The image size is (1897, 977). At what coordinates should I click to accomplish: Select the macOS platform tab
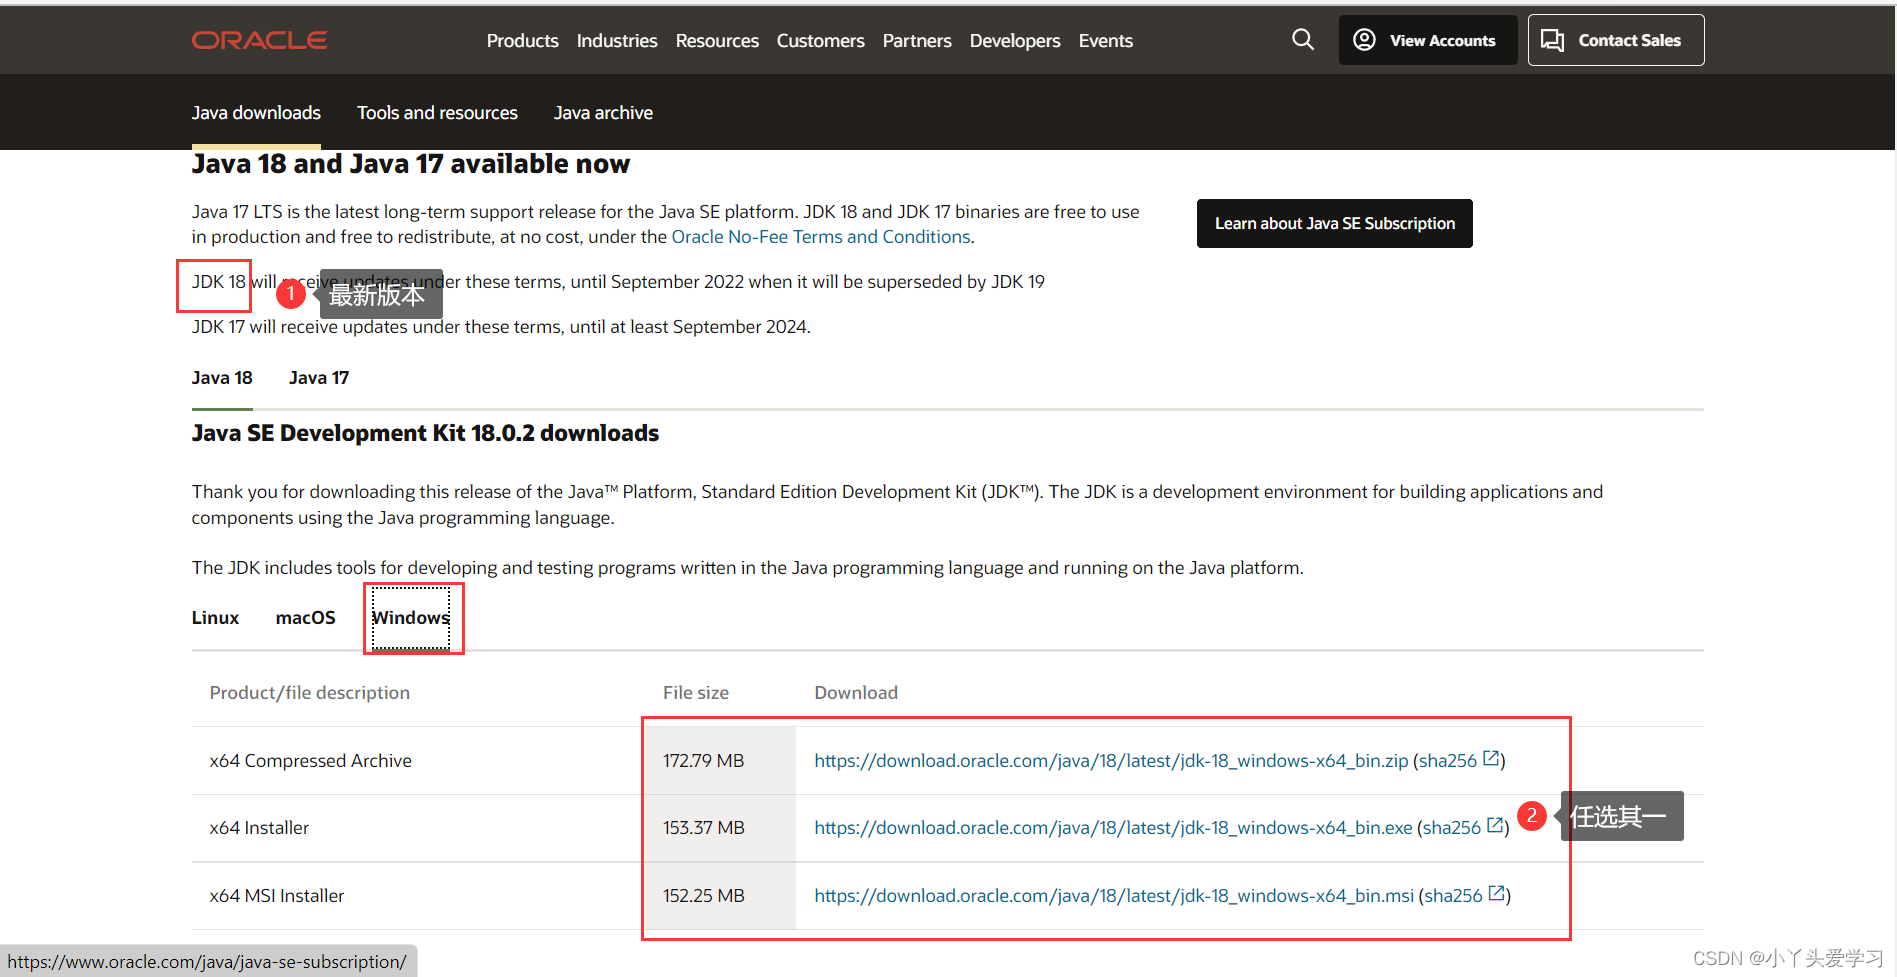coord(305,618)
